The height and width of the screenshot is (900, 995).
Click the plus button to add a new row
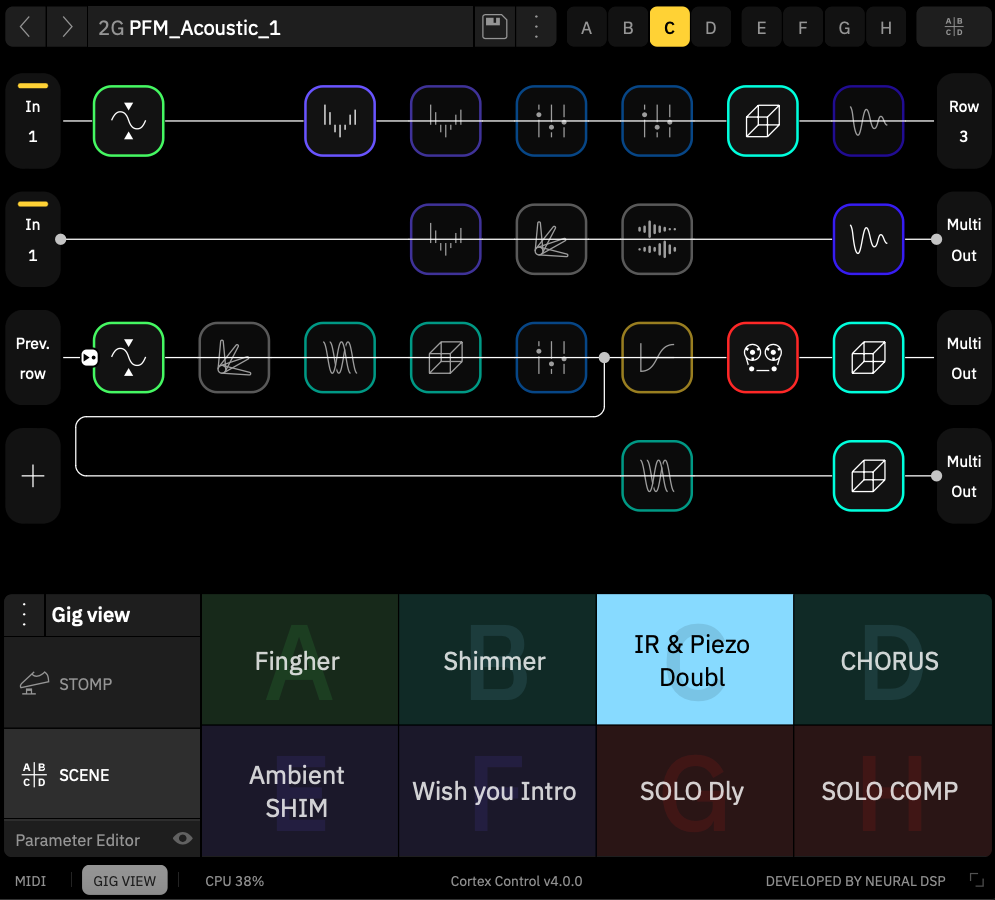coord(32,475)
